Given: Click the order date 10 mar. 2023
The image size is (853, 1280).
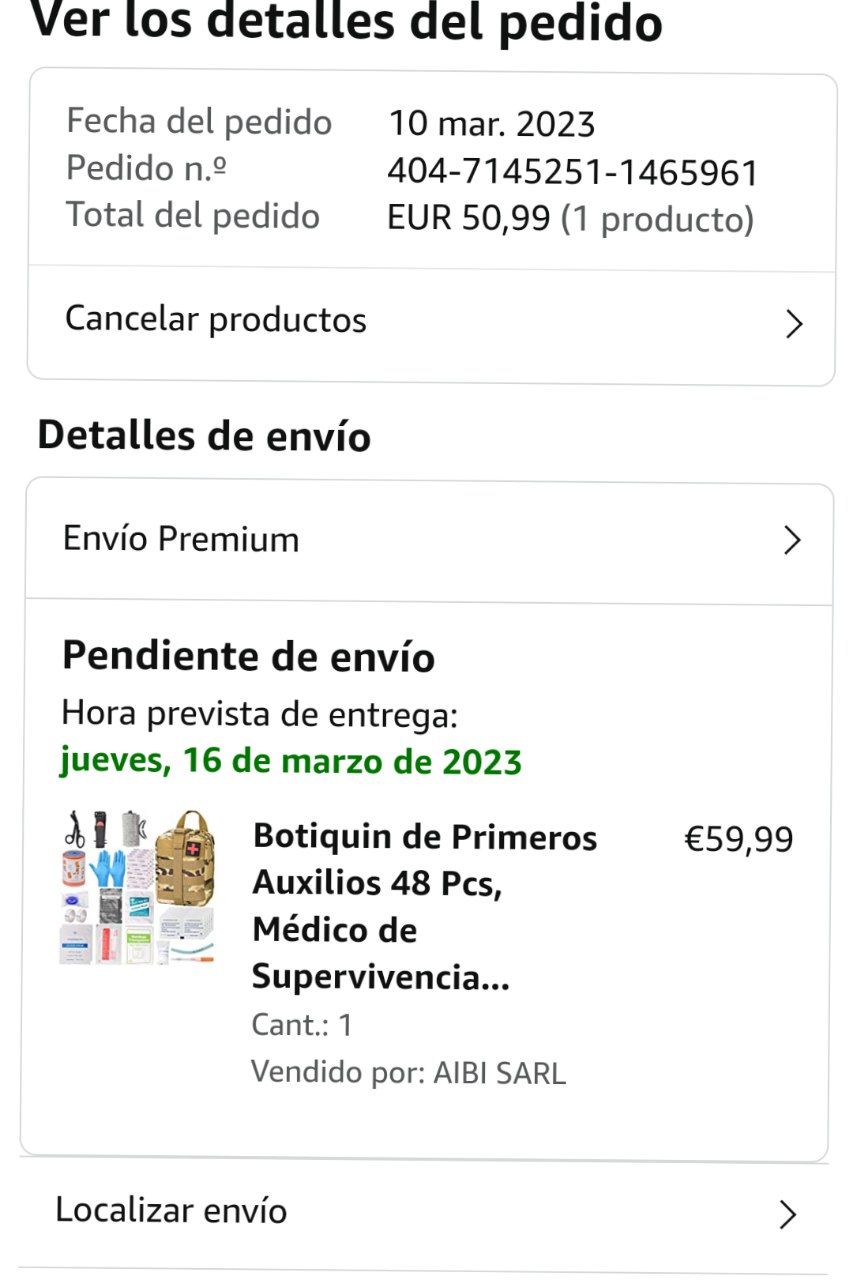Looking at the screenshot, I should [491, 125].
